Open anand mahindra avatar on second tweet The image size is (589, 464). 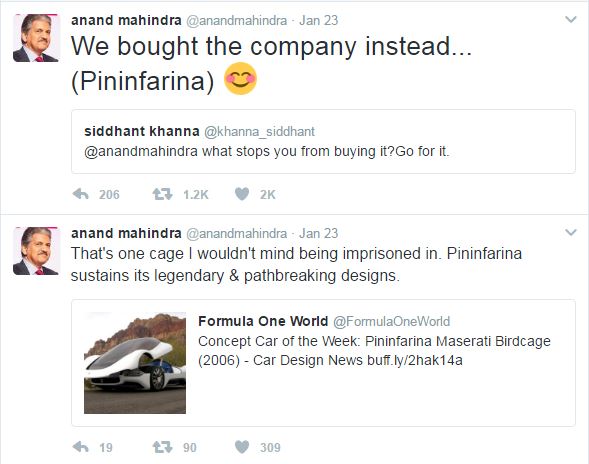click(36, 251)
